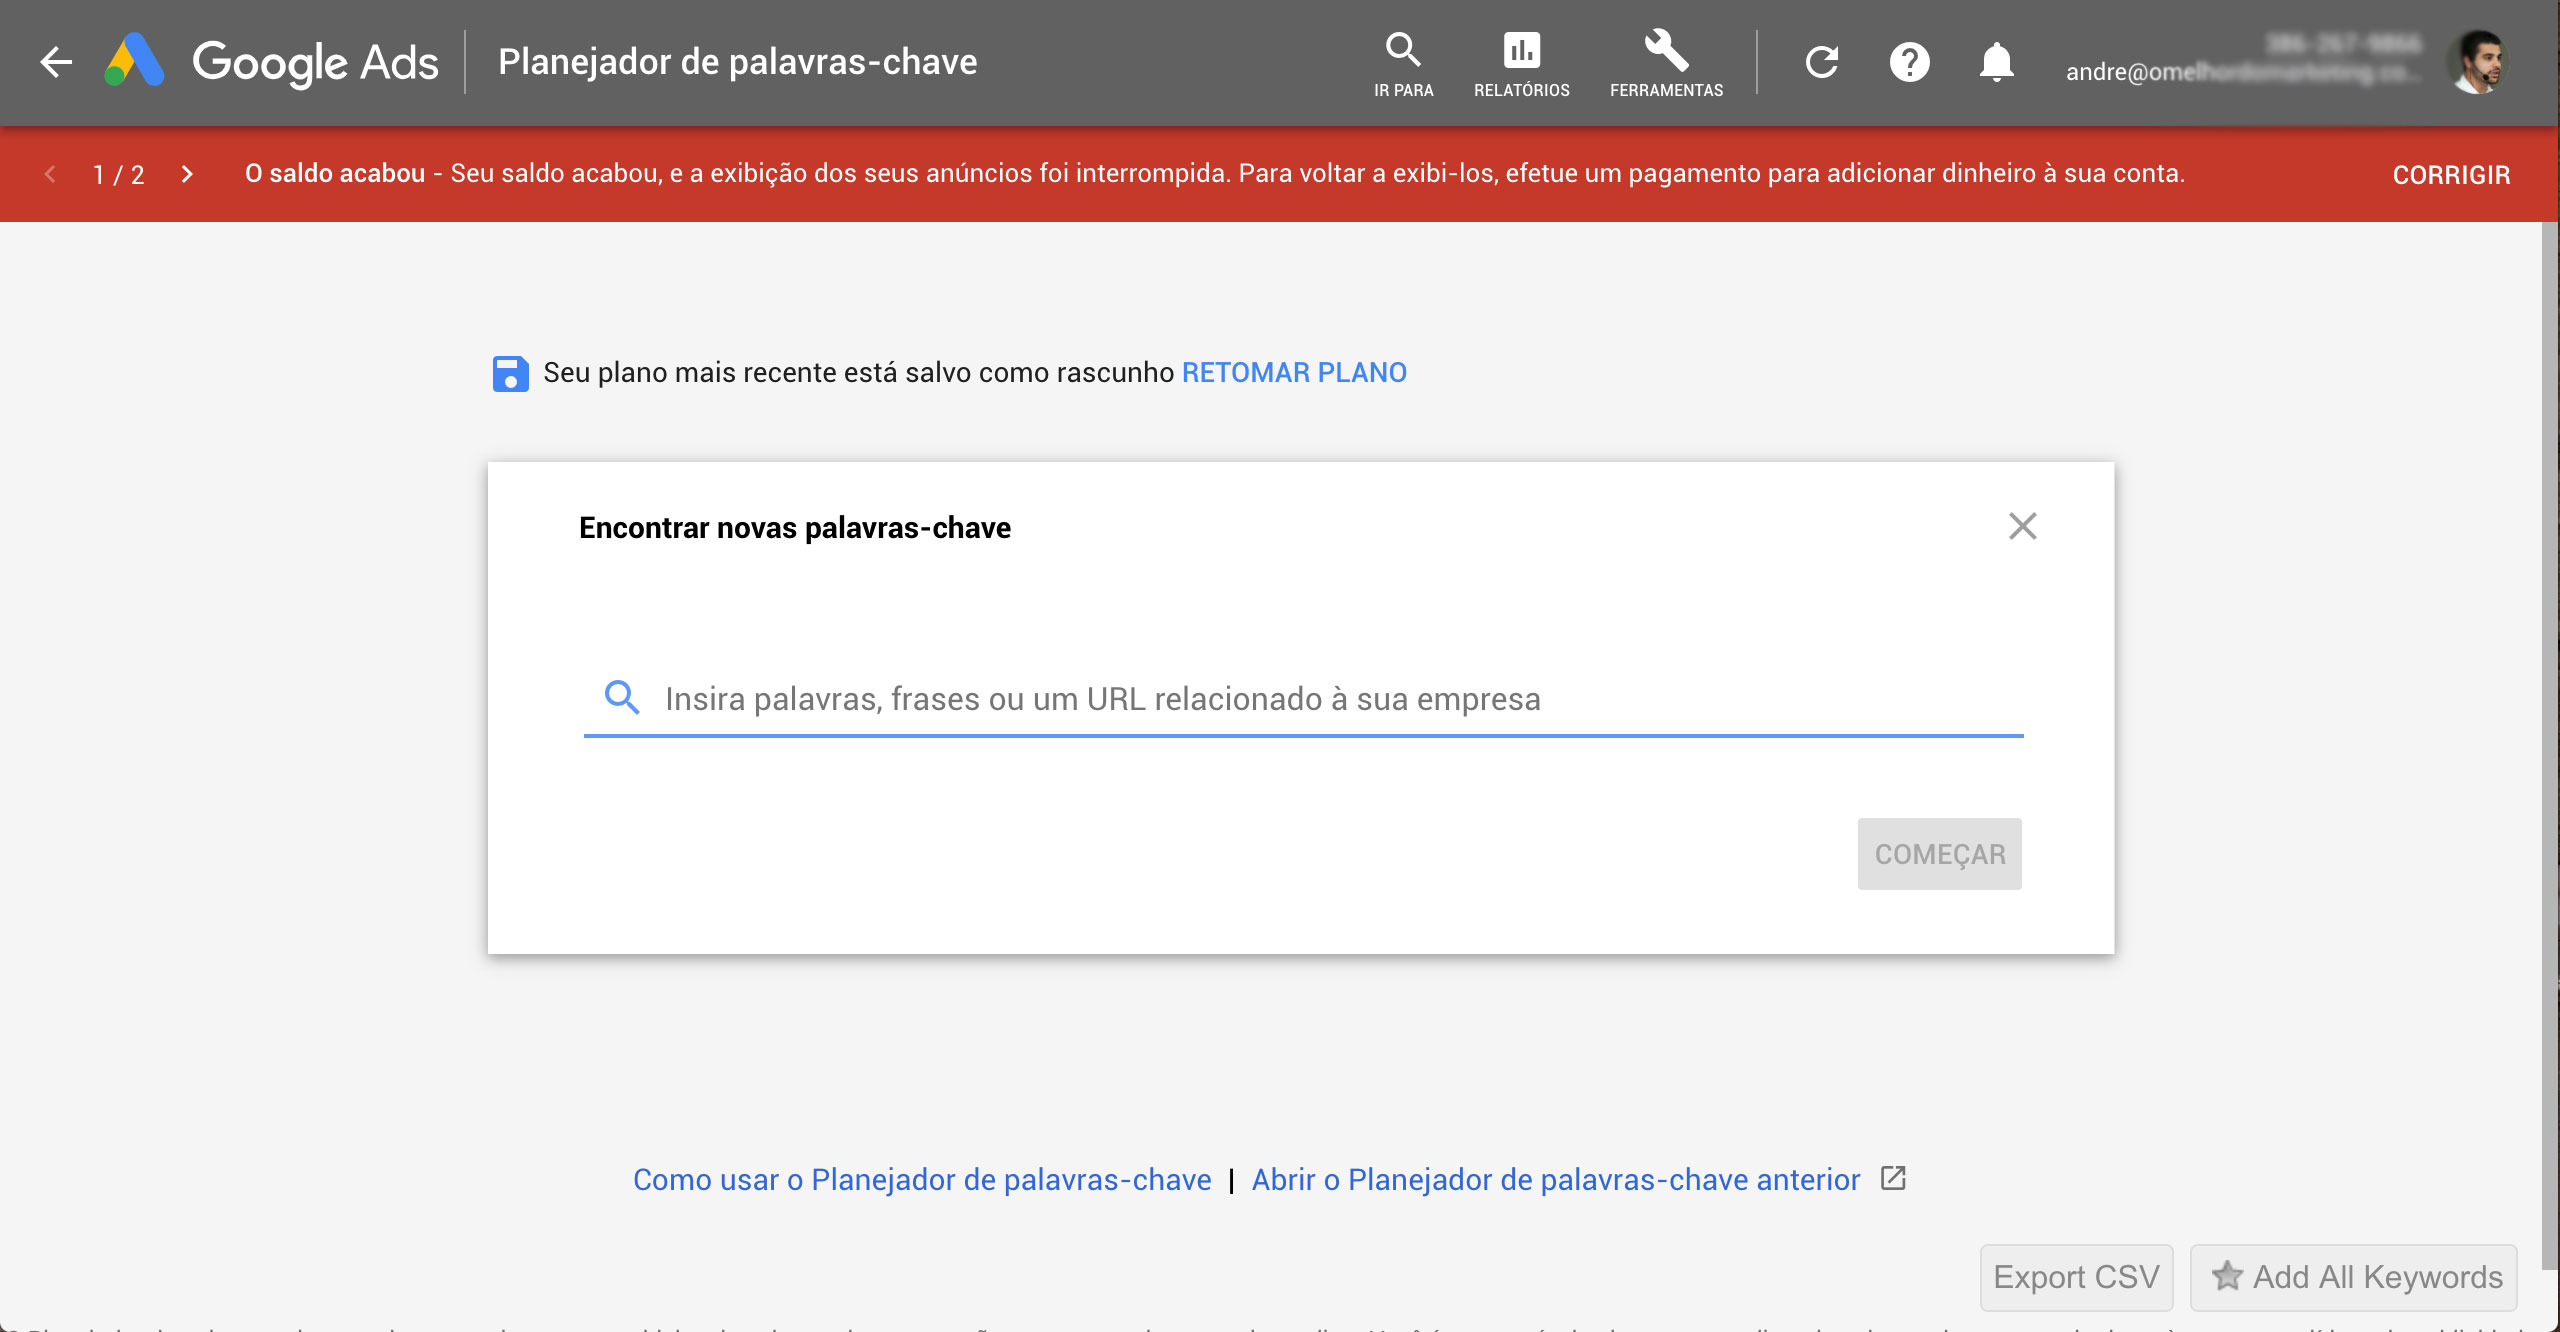
Task: Click the Add All Keywords button
Action: click(x=2354, y=1277)
